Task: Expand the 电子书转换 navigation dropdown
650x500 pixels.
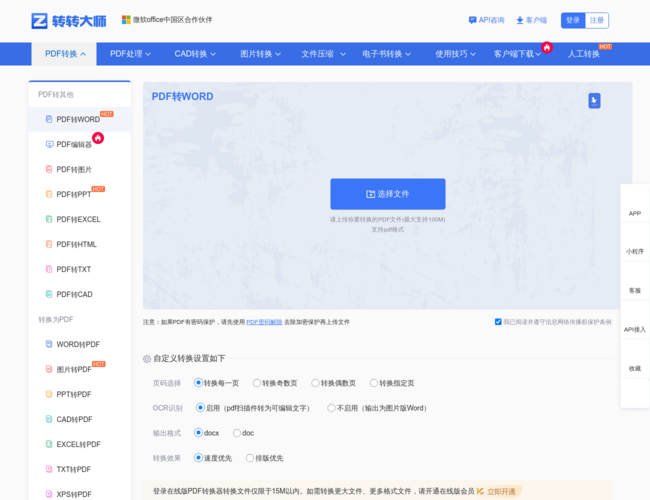Action: point(387,54)
